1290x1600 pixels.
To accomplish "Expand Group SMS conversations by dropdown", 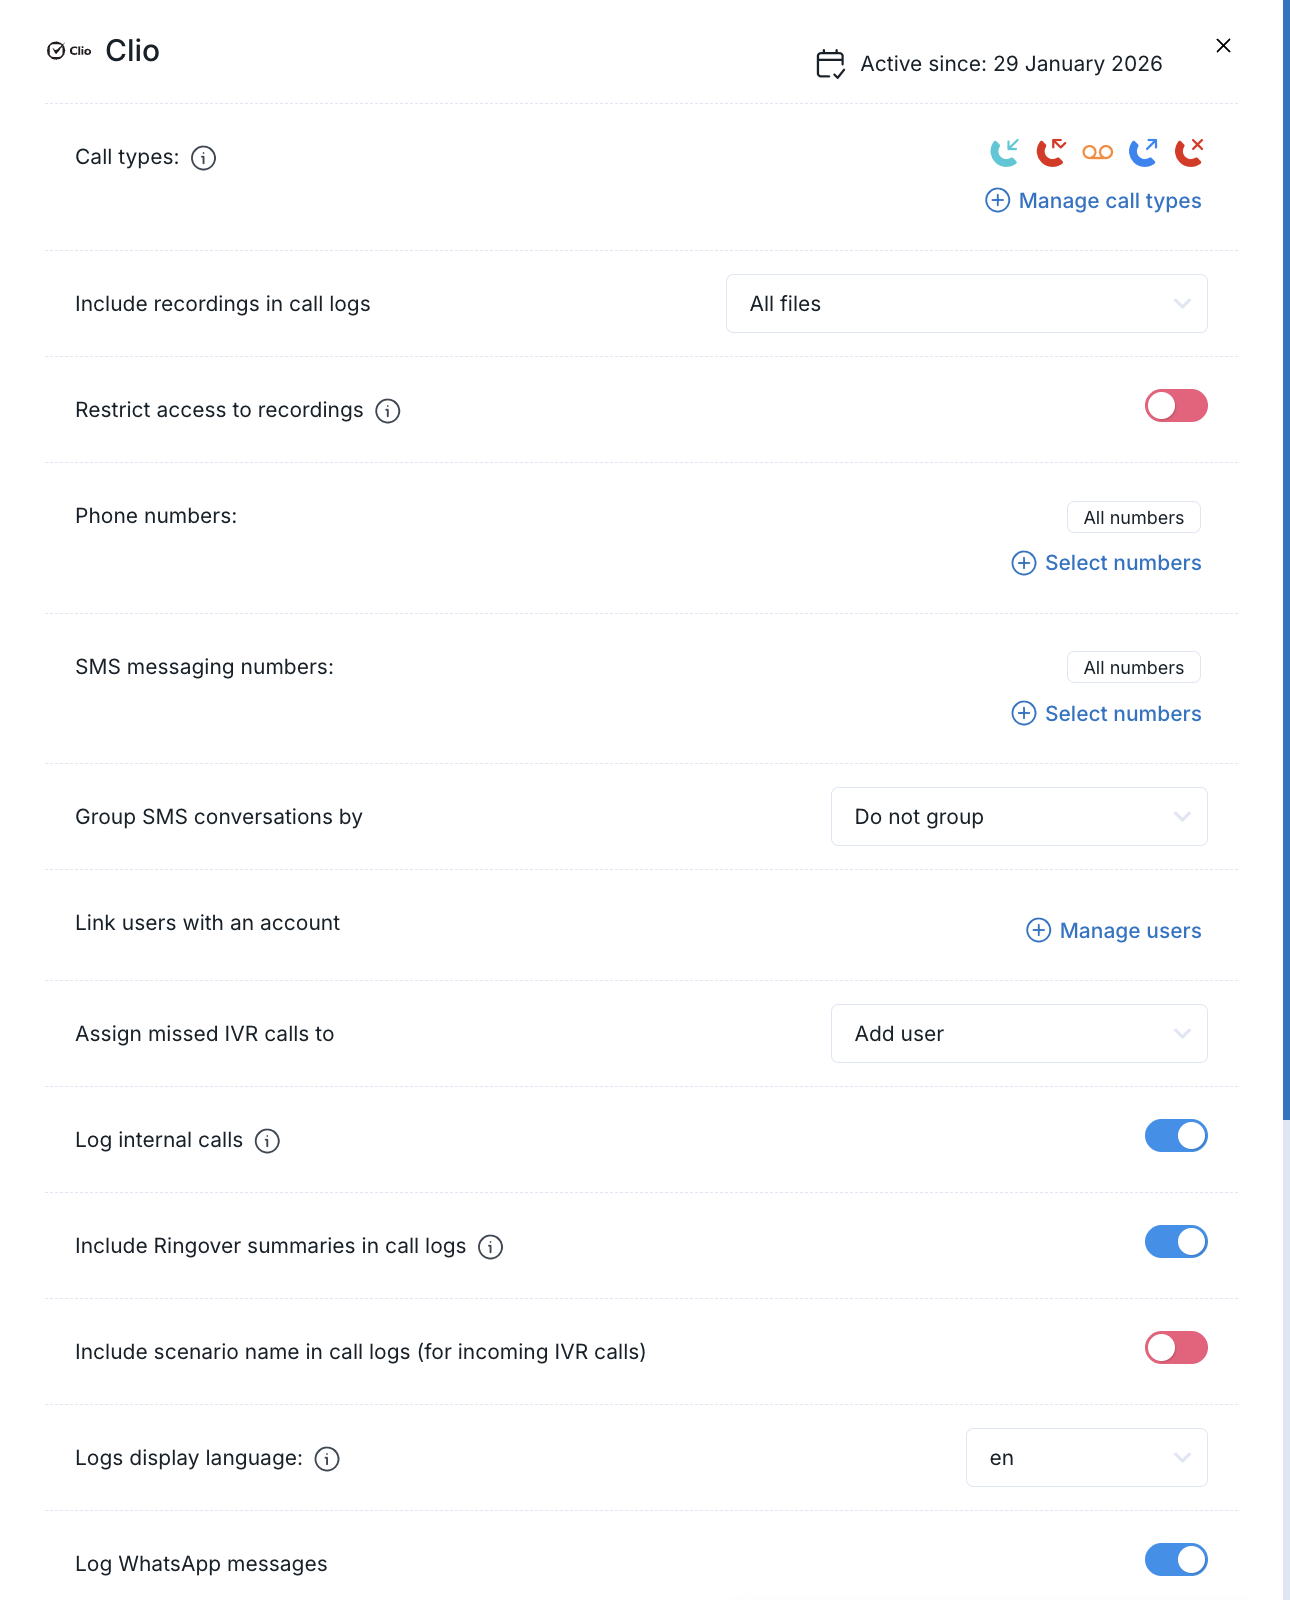I will pos(1018,817).
